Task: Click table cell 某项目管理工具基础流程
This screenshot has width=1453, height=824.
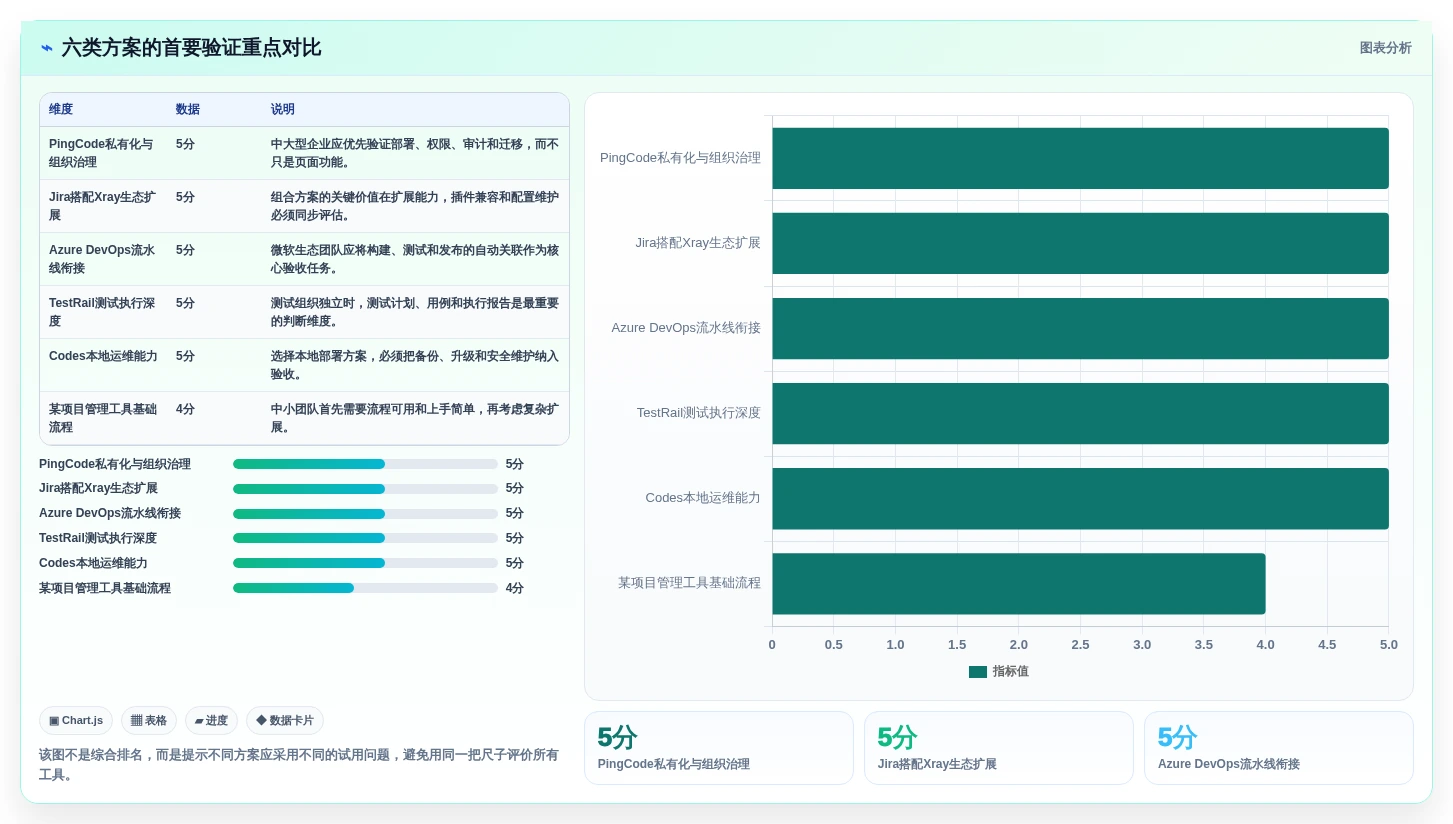Action: click(x=103, y=418)
